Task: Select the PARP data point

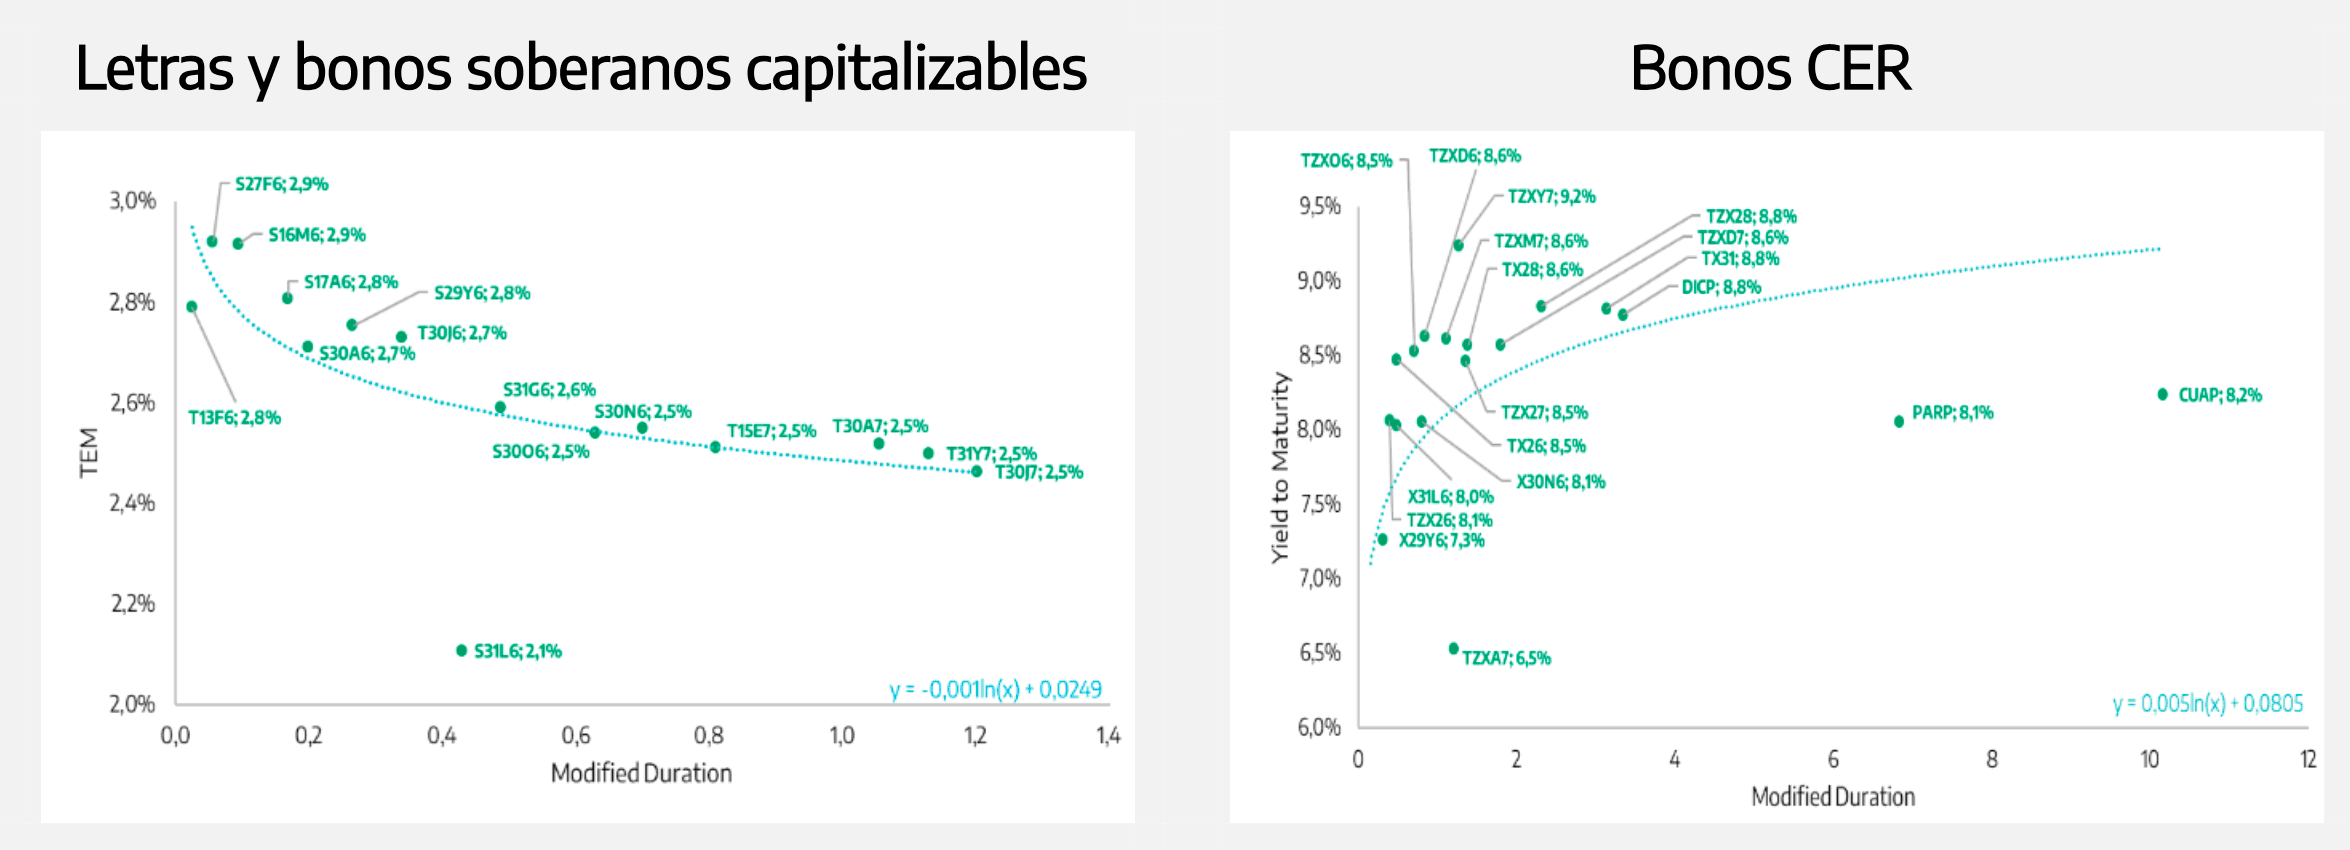Action: tap(1899, 422)
